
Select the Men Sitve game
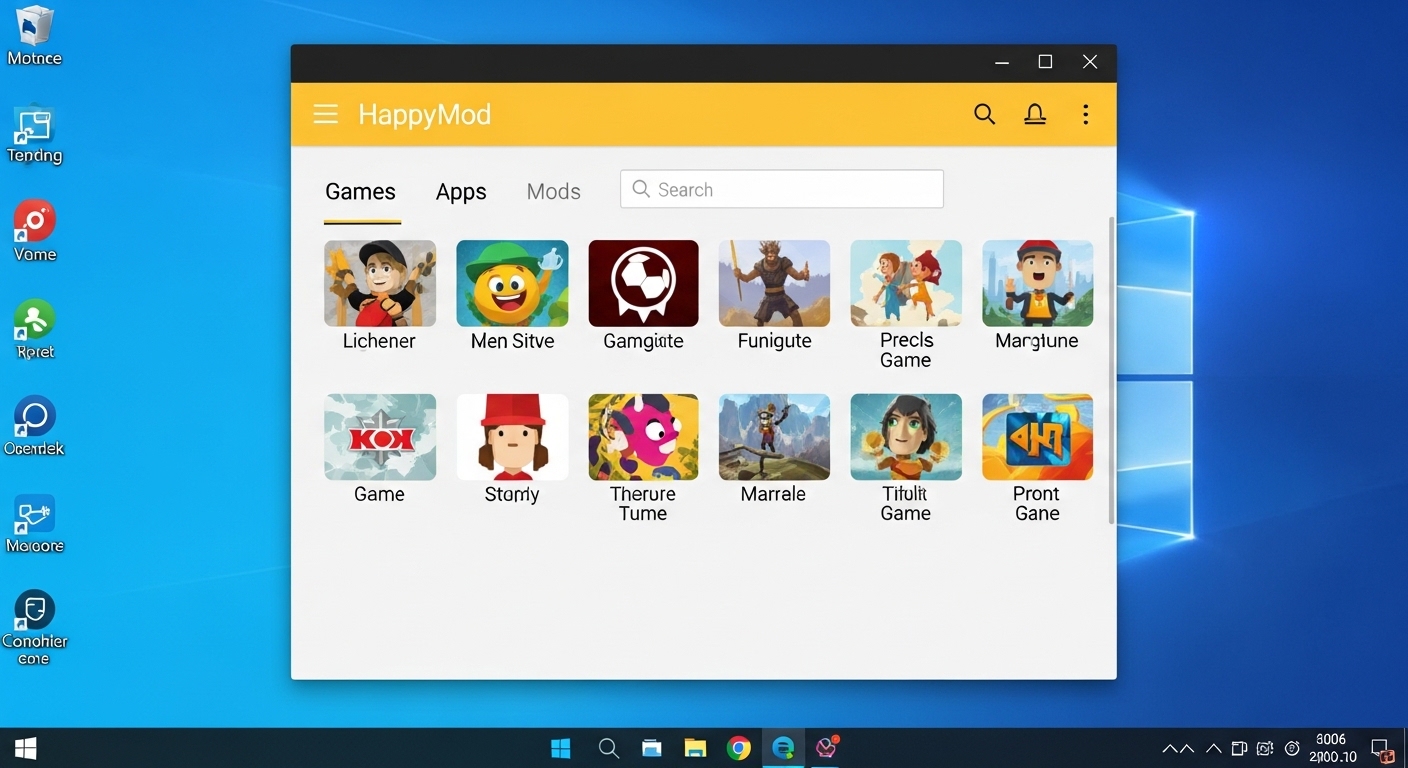[x=512, y=283]
